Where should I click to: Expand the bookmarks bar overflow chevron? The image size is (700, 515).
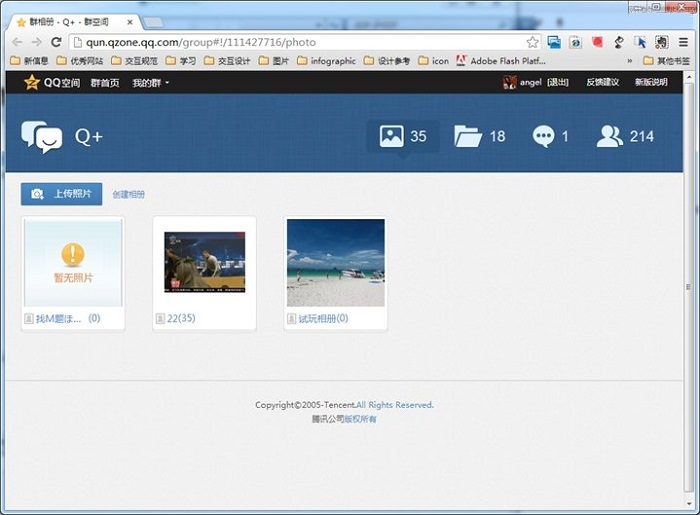[x=629, y=61]
